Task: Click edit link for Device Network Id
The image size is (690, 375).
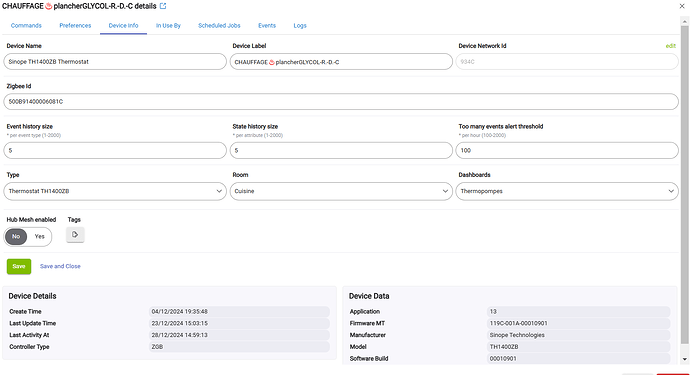Action: (x=671, y=46)
